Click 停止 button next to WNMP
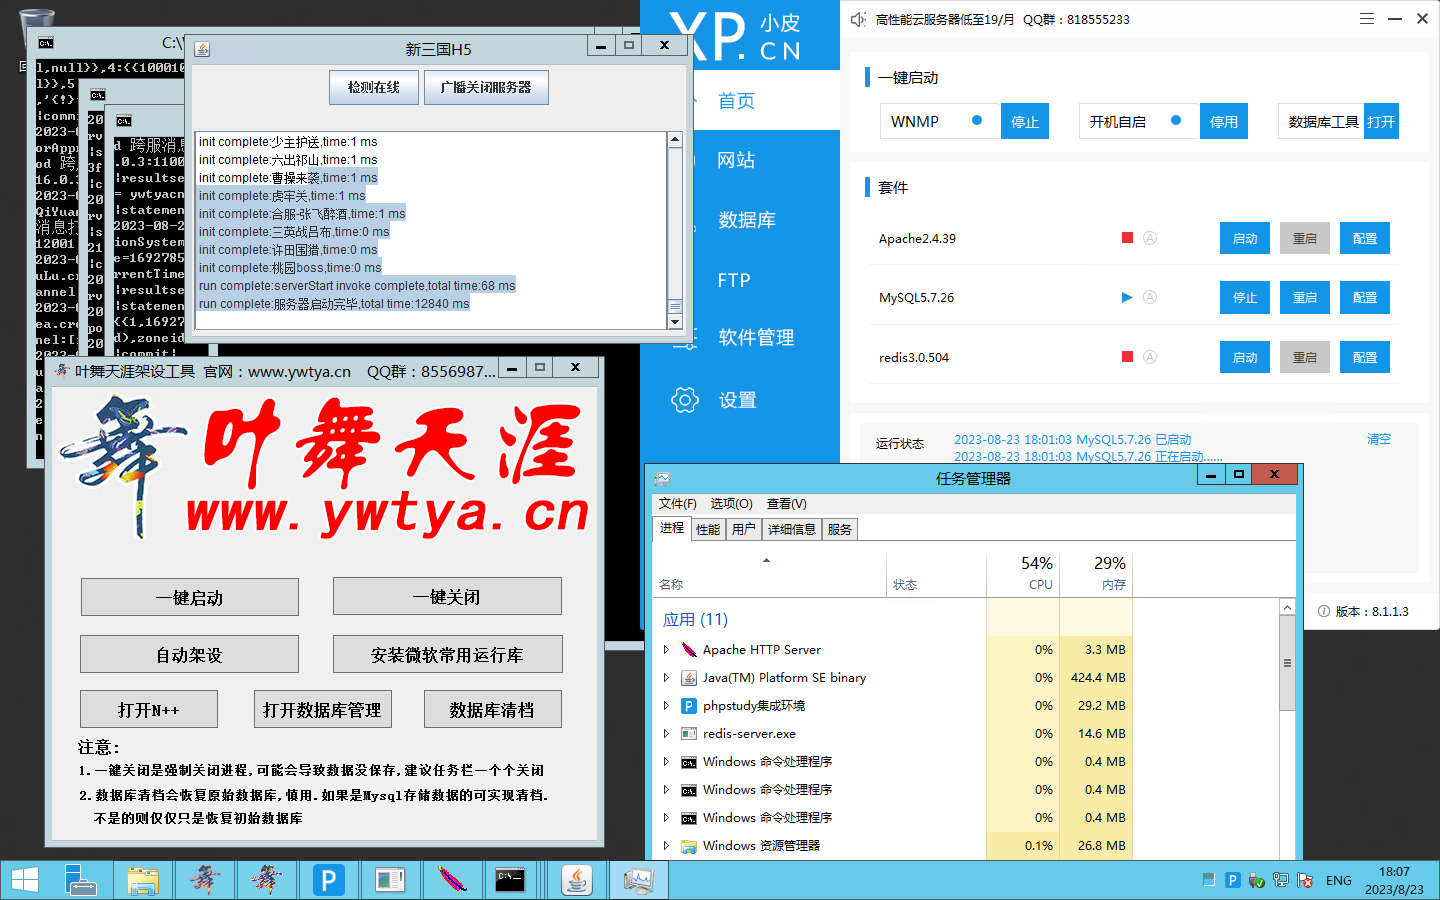Screen dimensions: 1440x900 [1025, 121]
